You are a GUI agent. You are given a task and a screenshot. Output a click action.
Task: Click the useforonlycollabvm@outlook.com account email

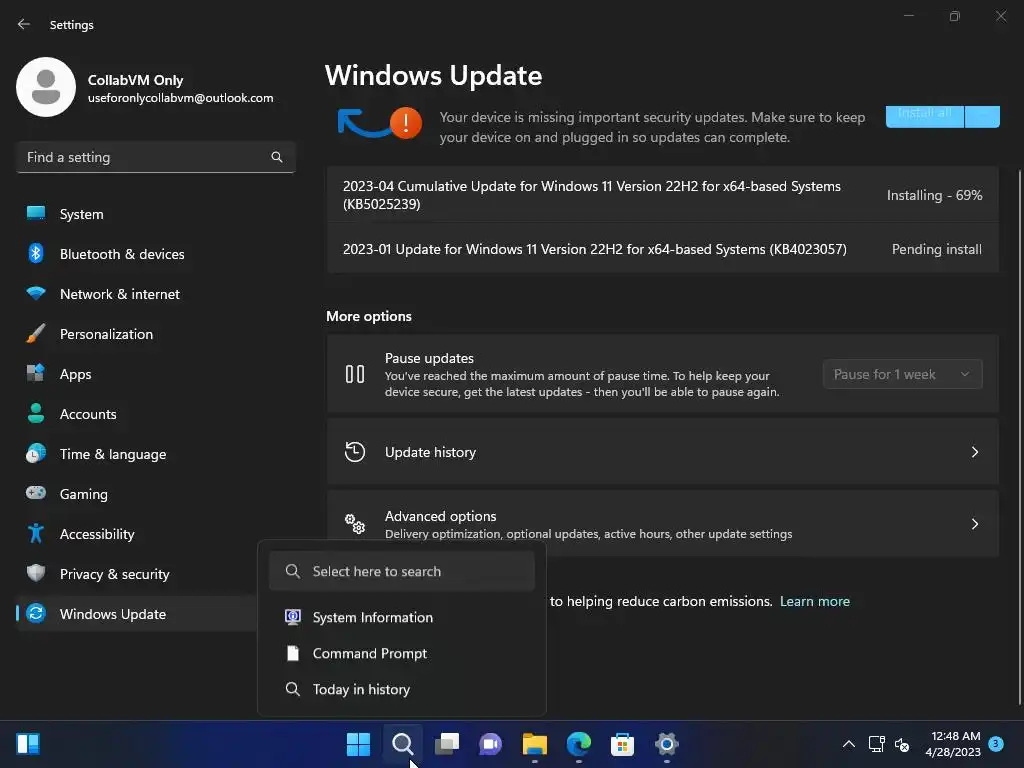point(180,98)
